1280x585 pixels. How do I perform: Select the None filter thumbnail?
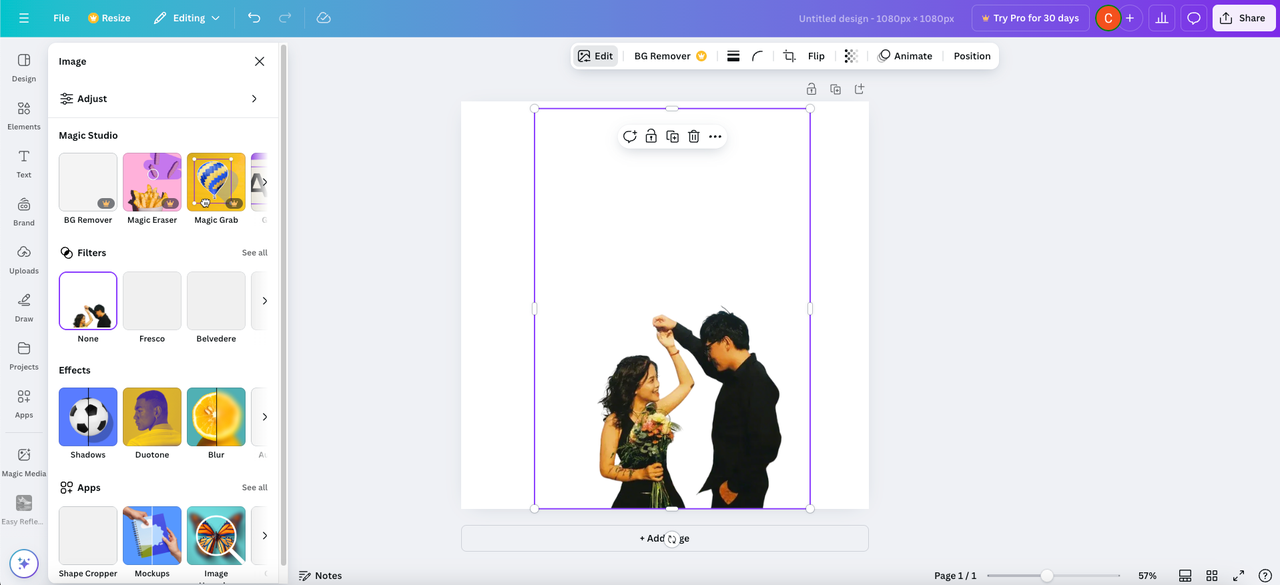point(88,301)
